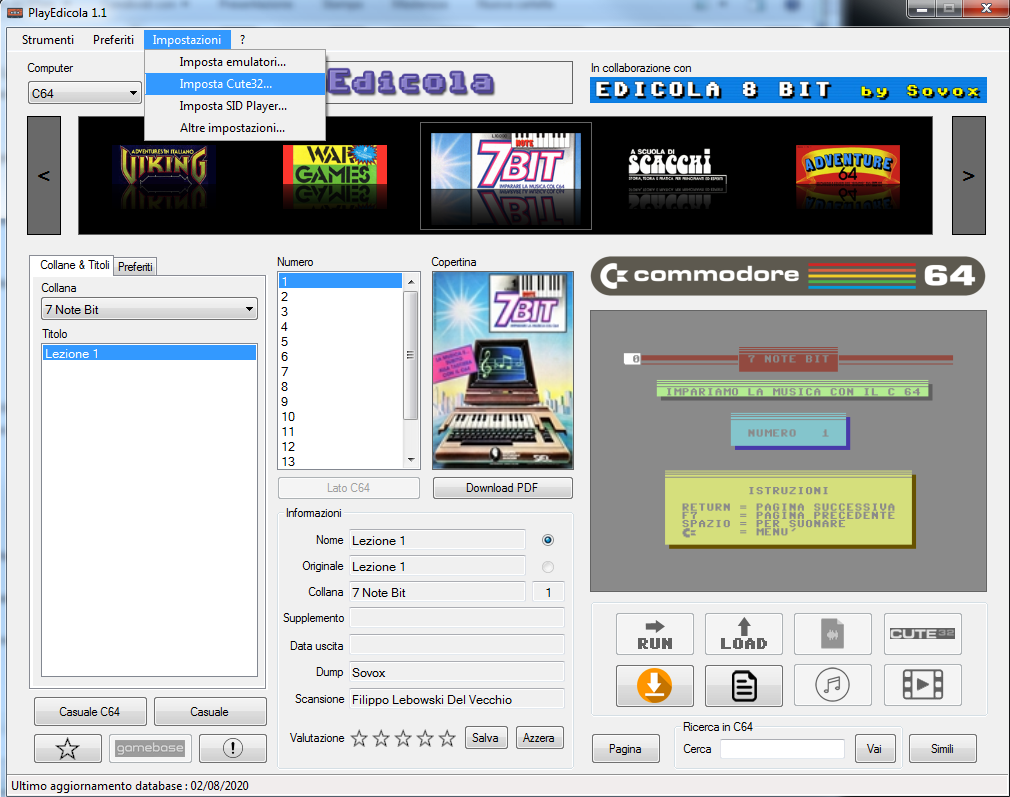
Task: Set fourth rating star
Action: coord(424,738)
